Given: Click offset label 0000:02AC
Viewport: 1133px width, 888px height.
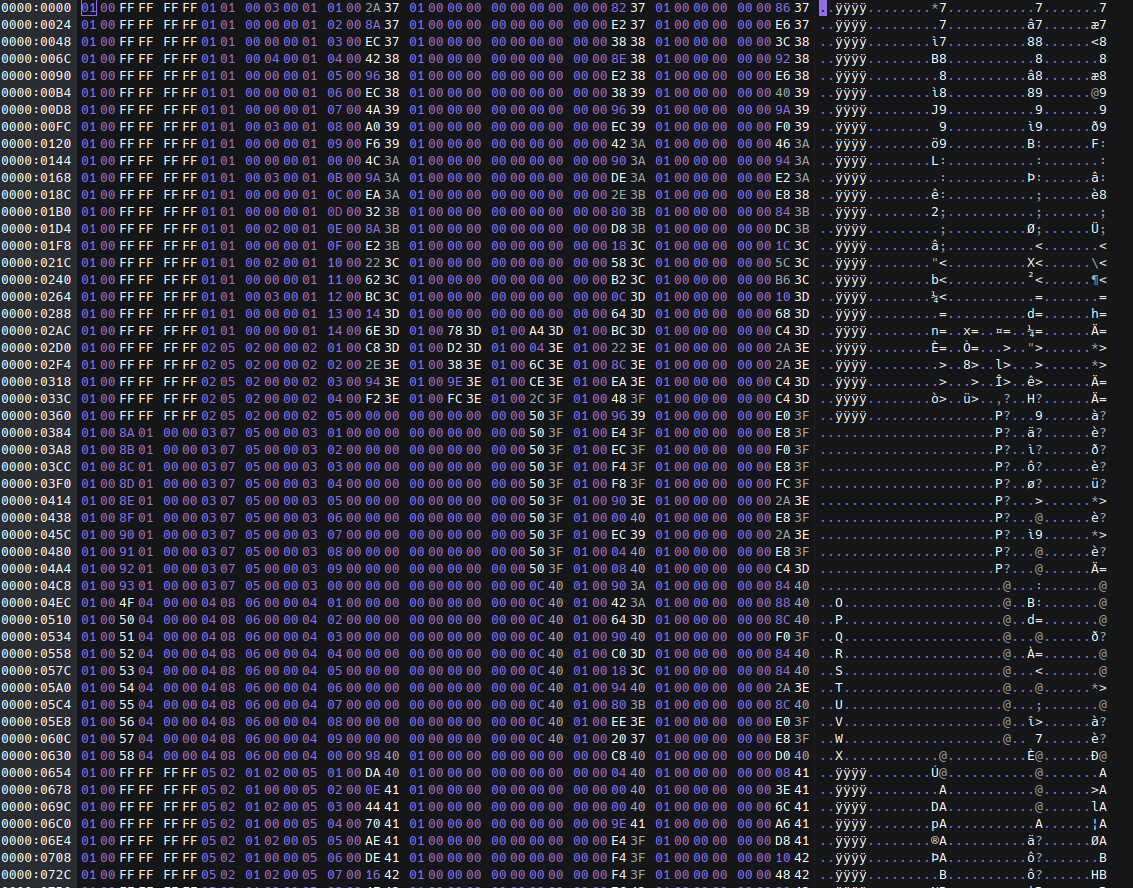Looking at the screenshot, I should click(36, 331).
